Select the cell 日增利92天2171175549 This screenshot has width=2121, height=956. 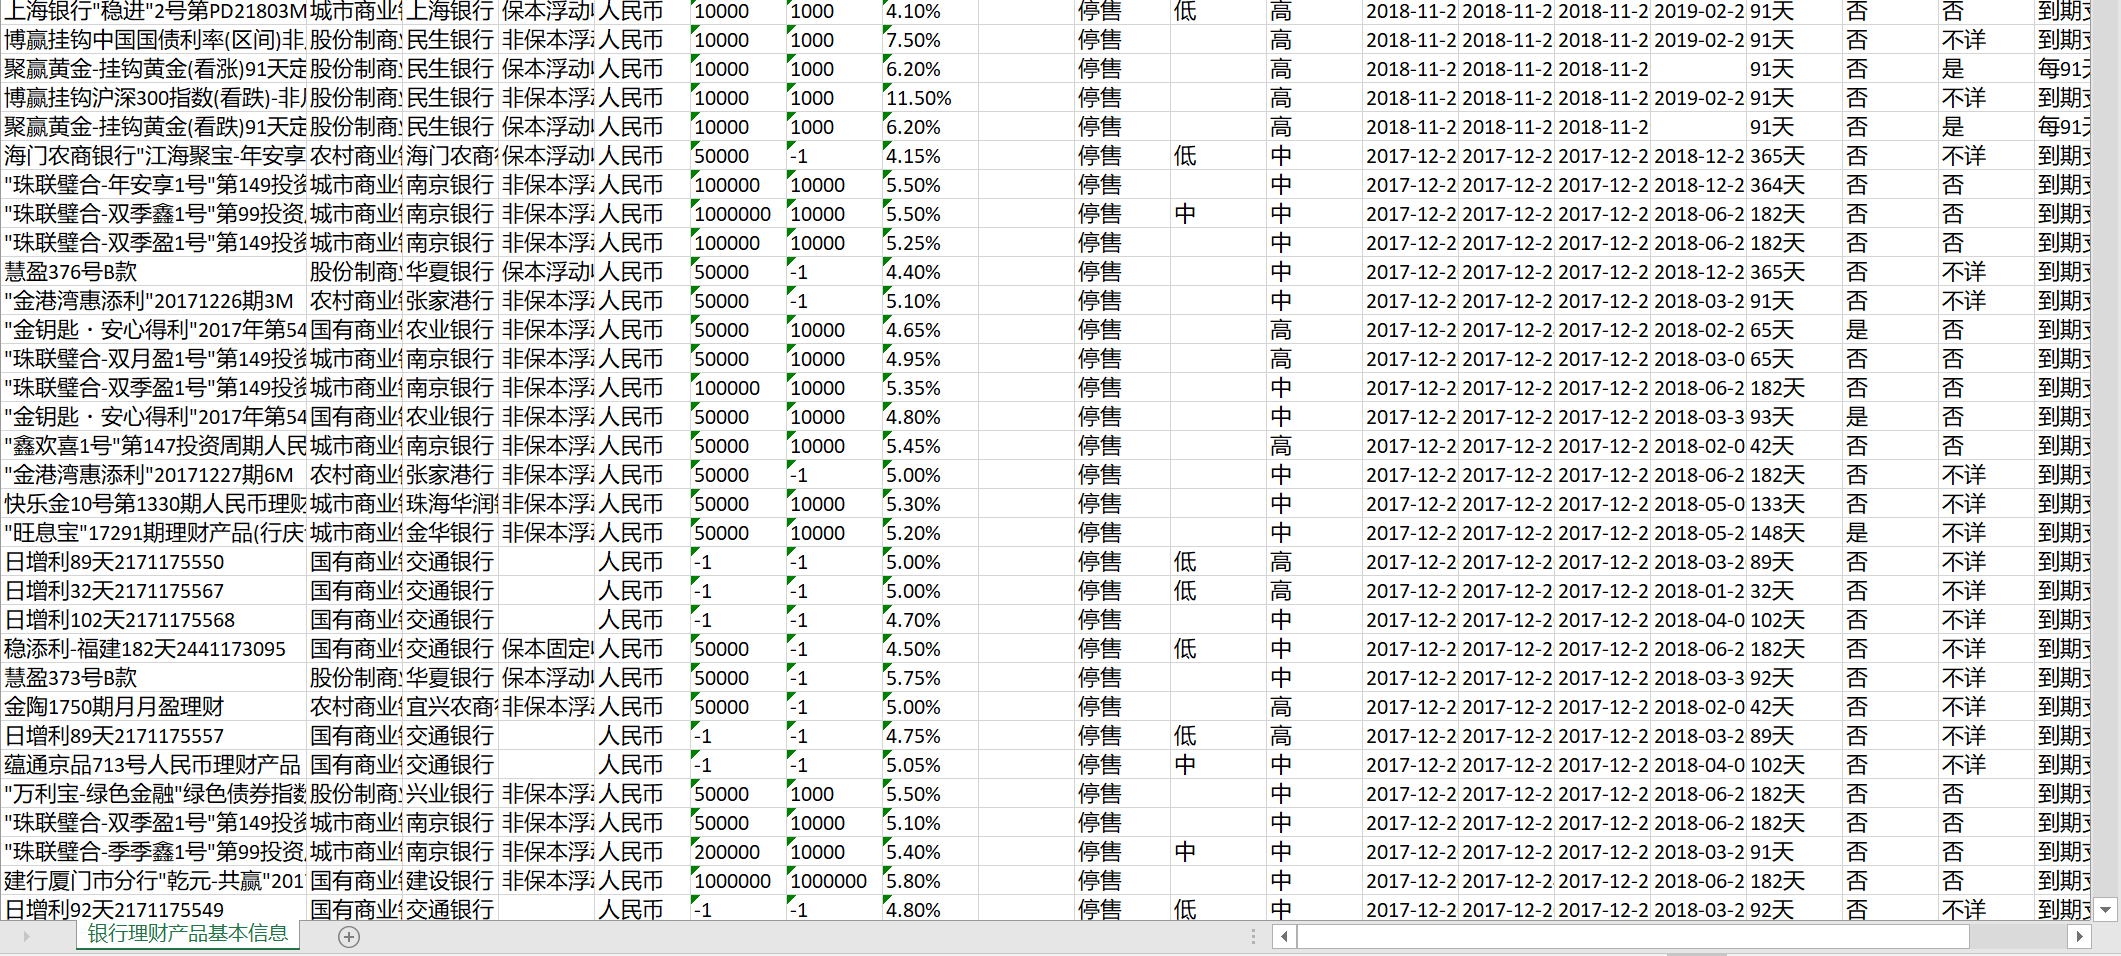tap(154, 910)
